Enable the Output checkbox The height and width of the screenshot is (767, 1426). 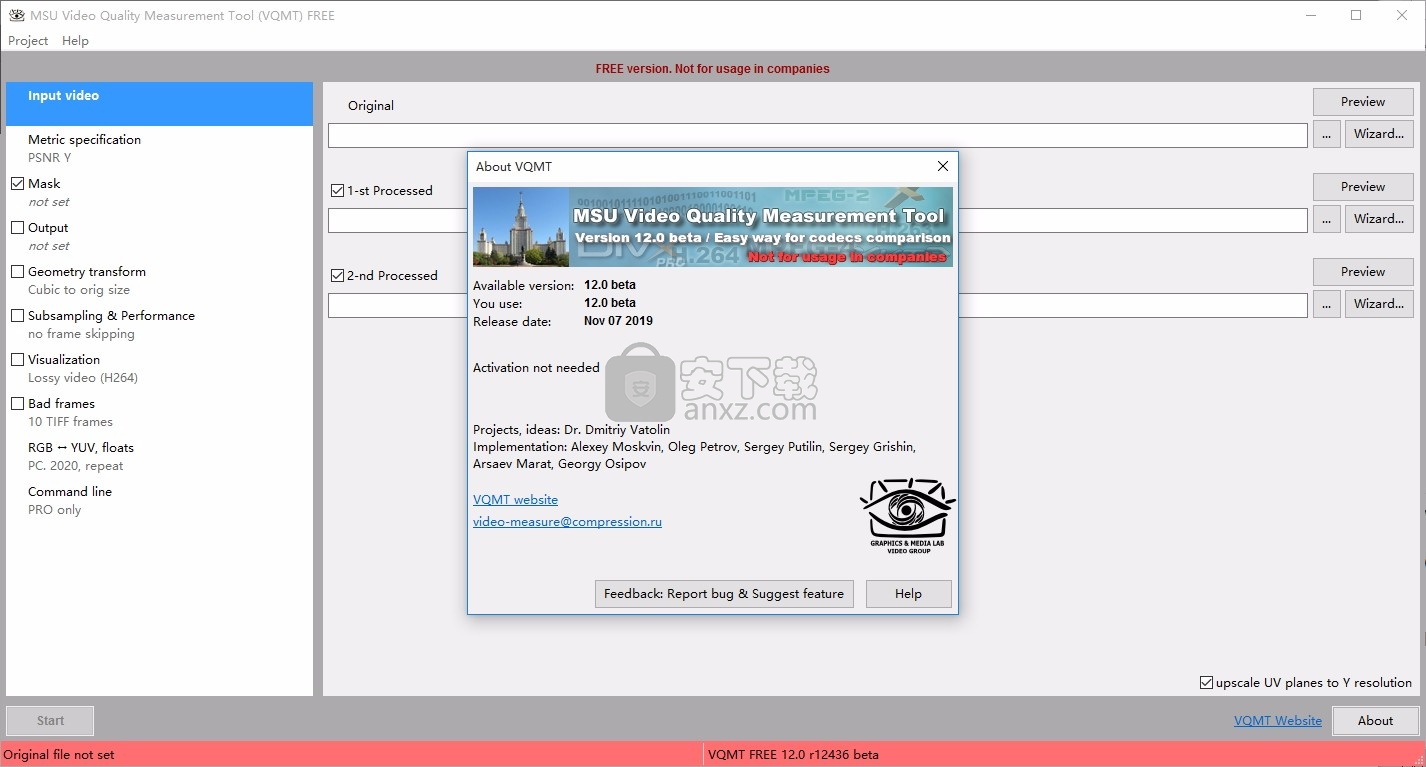pos(17,228)
